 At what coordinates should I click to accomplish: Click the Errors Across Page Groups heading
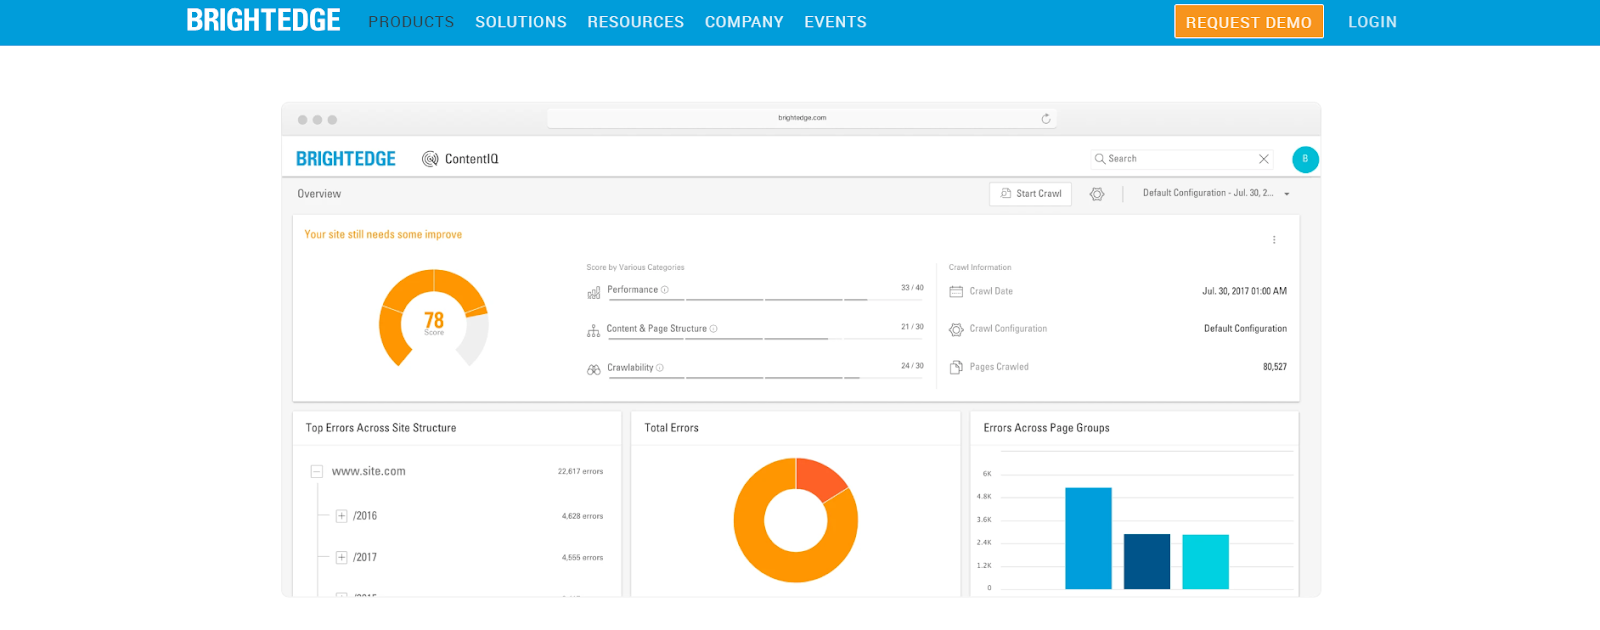(x=1046, y=427)
